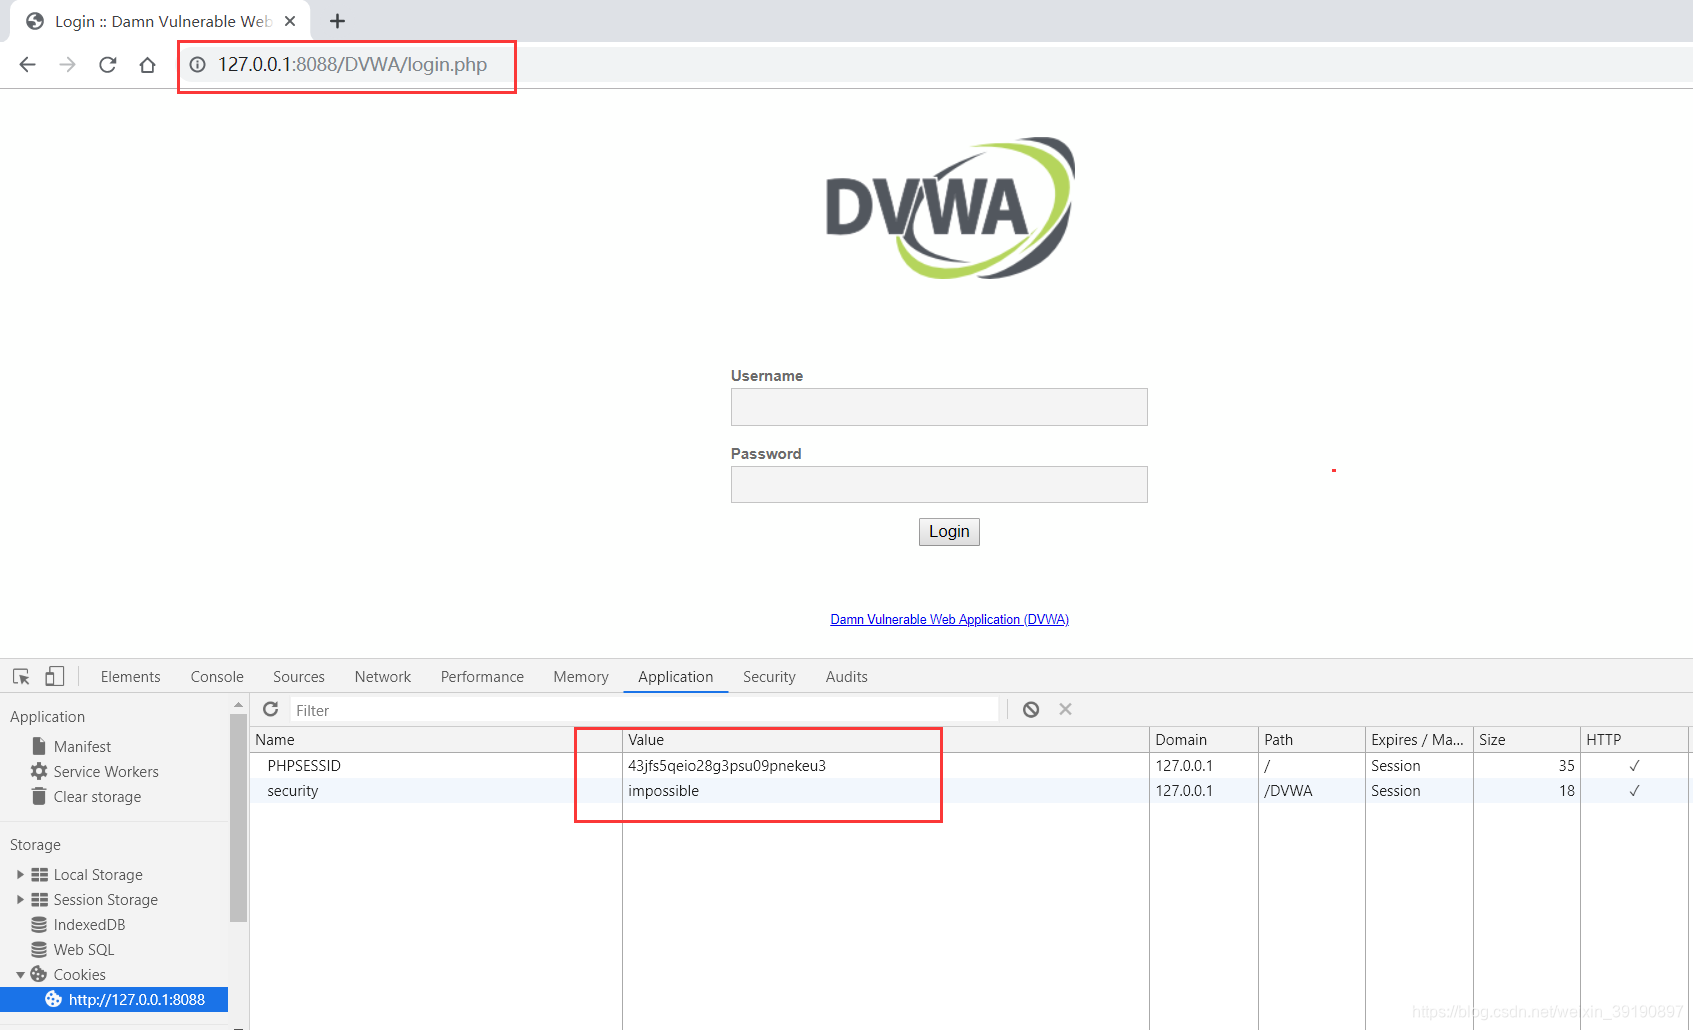This screenshot has height=1030, width=1693.
Task: Delete selected cookie with the X icon
Action: [x=1065, y=709]
